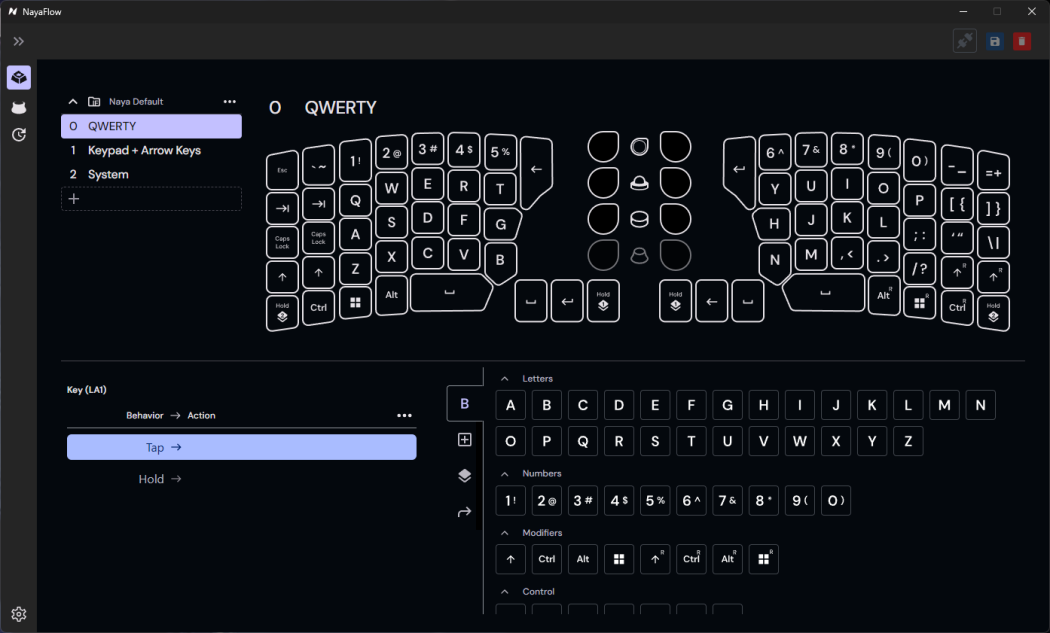Viewport: 1050px width, 633px height.
Task: Click the add action plus icon
Action: (x=464, y=439)
